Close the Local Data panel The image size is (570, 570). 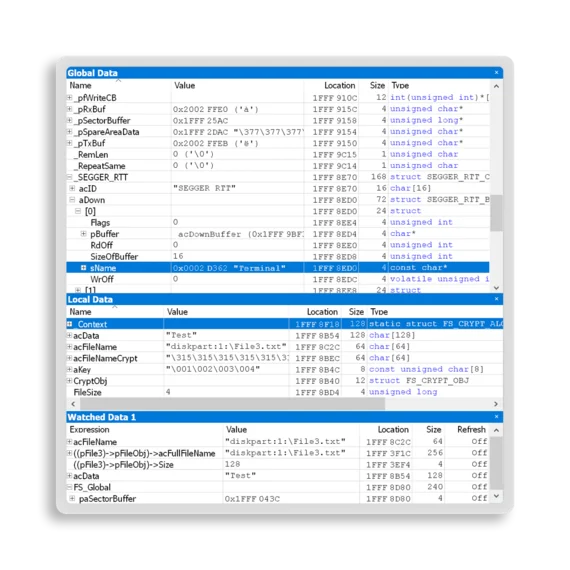496,299
